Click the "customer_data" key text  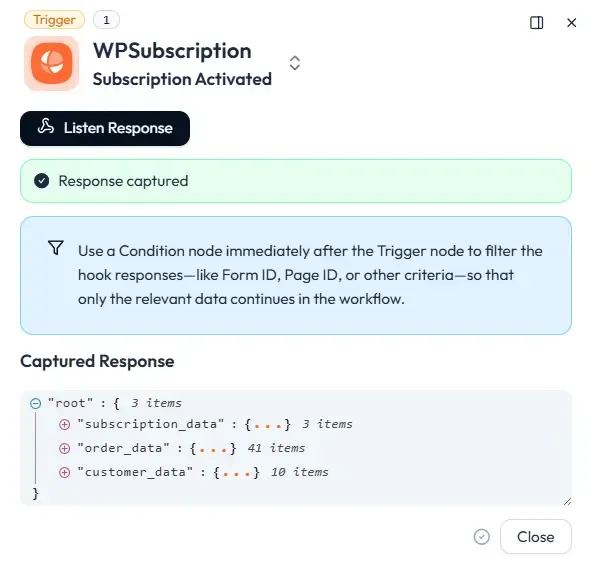135,472
